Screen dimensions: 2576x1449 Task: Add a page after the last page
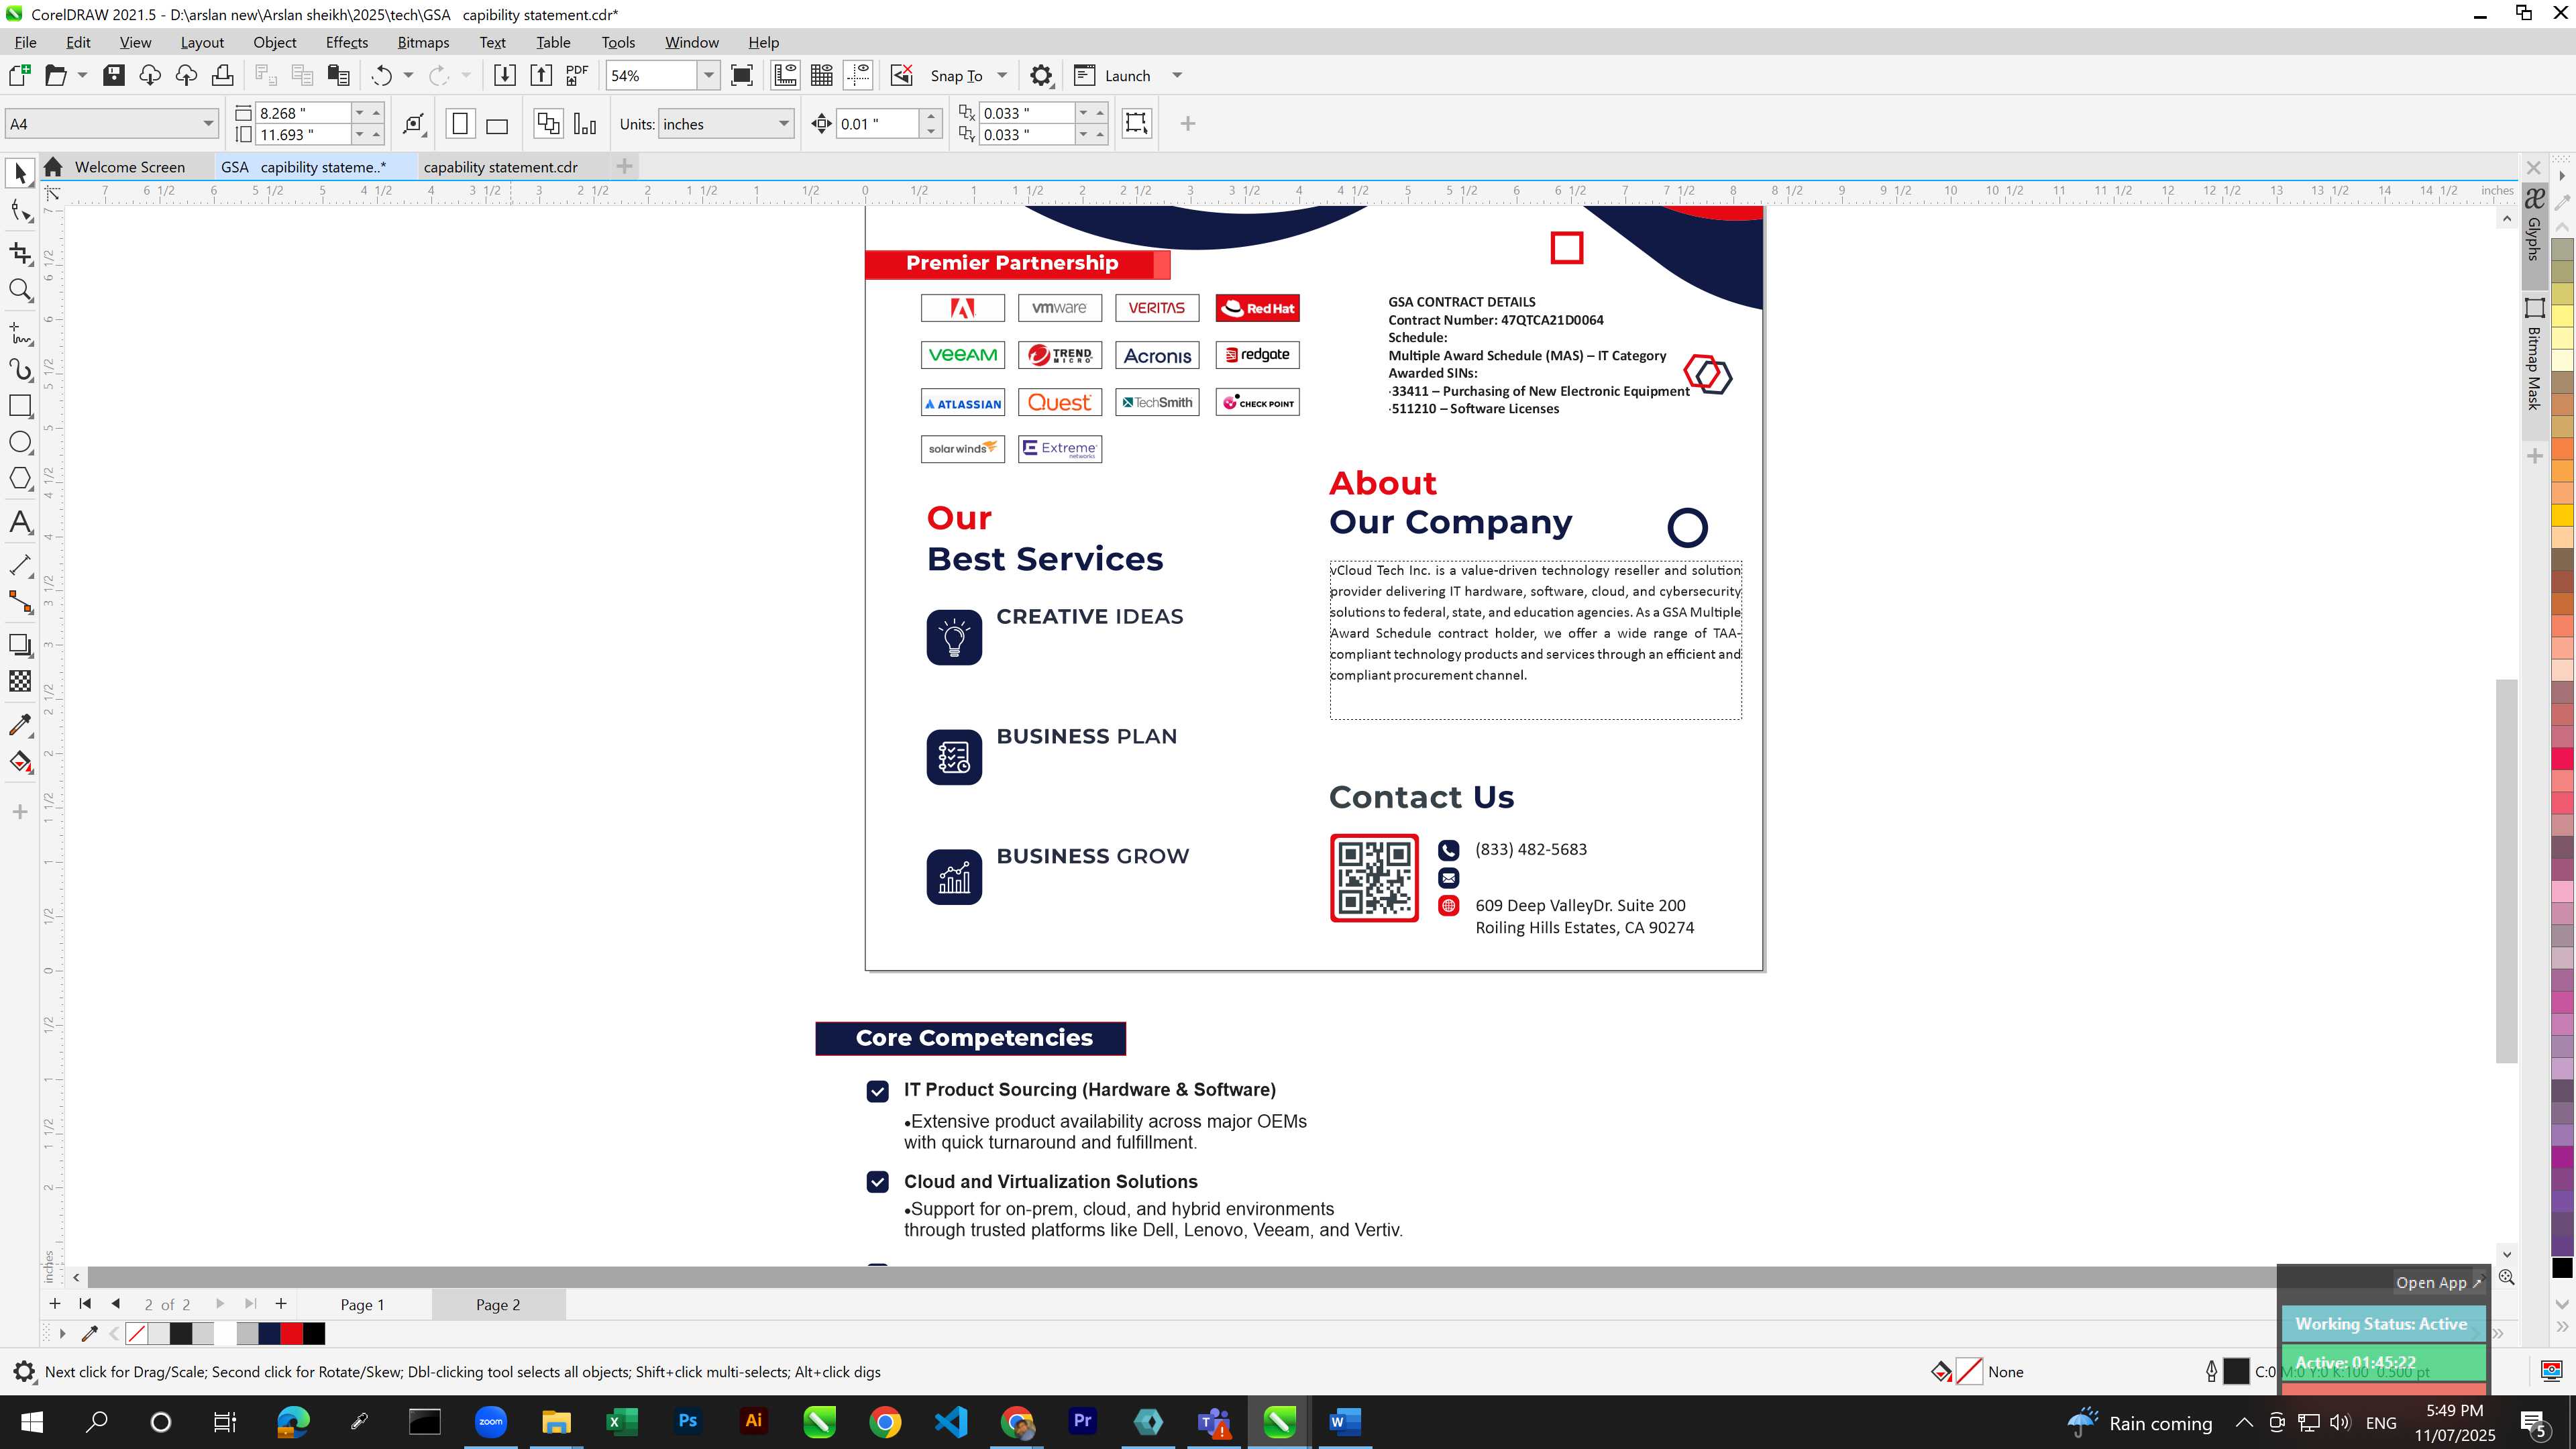click(x=281, y=1303)
